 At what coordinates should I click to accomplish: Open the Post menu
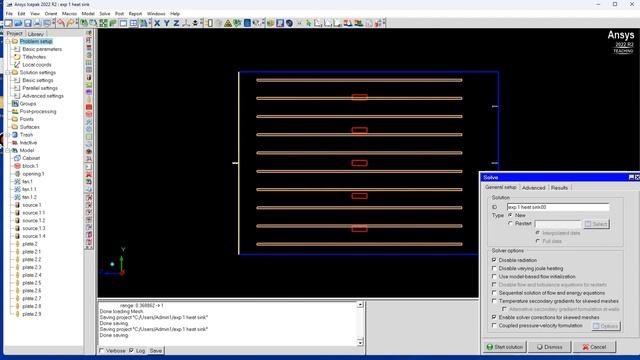click(x=119, y=13)
